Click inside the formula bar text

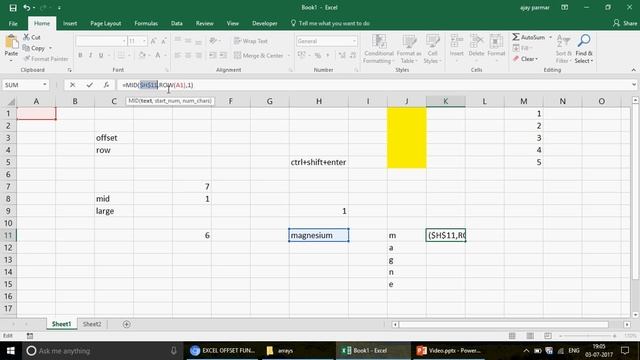pos(157,85)
